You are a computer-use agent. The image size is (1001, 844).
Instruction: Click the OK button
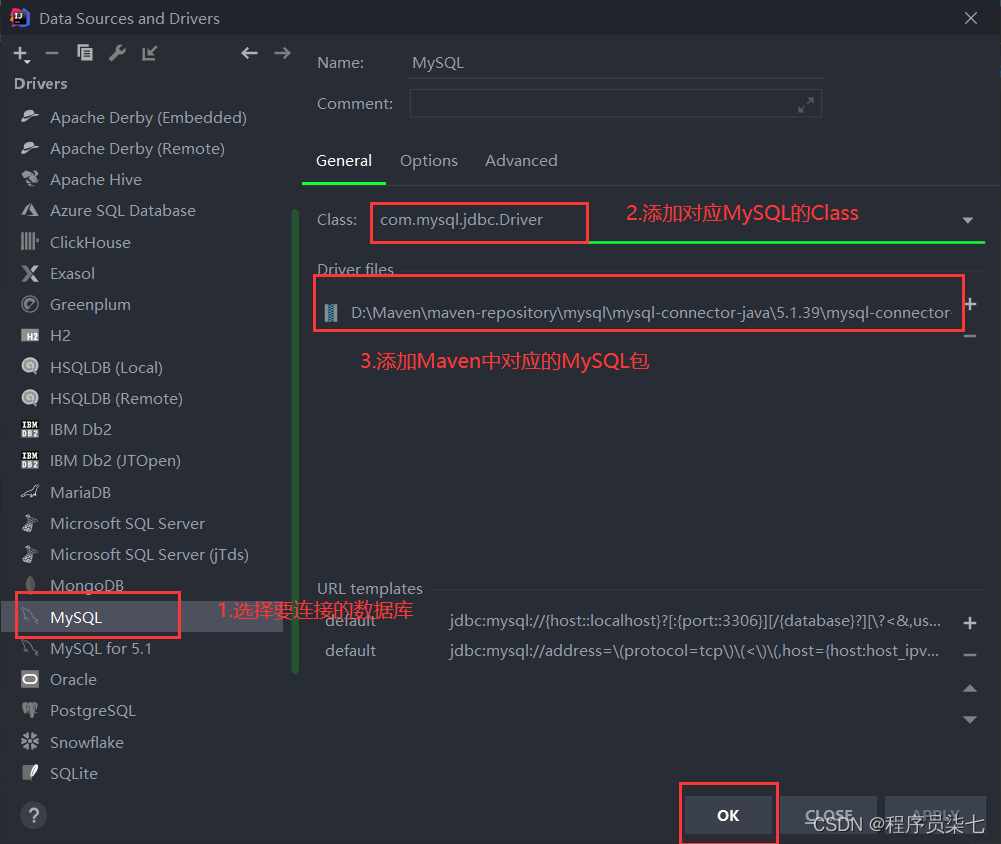(728, 815)
